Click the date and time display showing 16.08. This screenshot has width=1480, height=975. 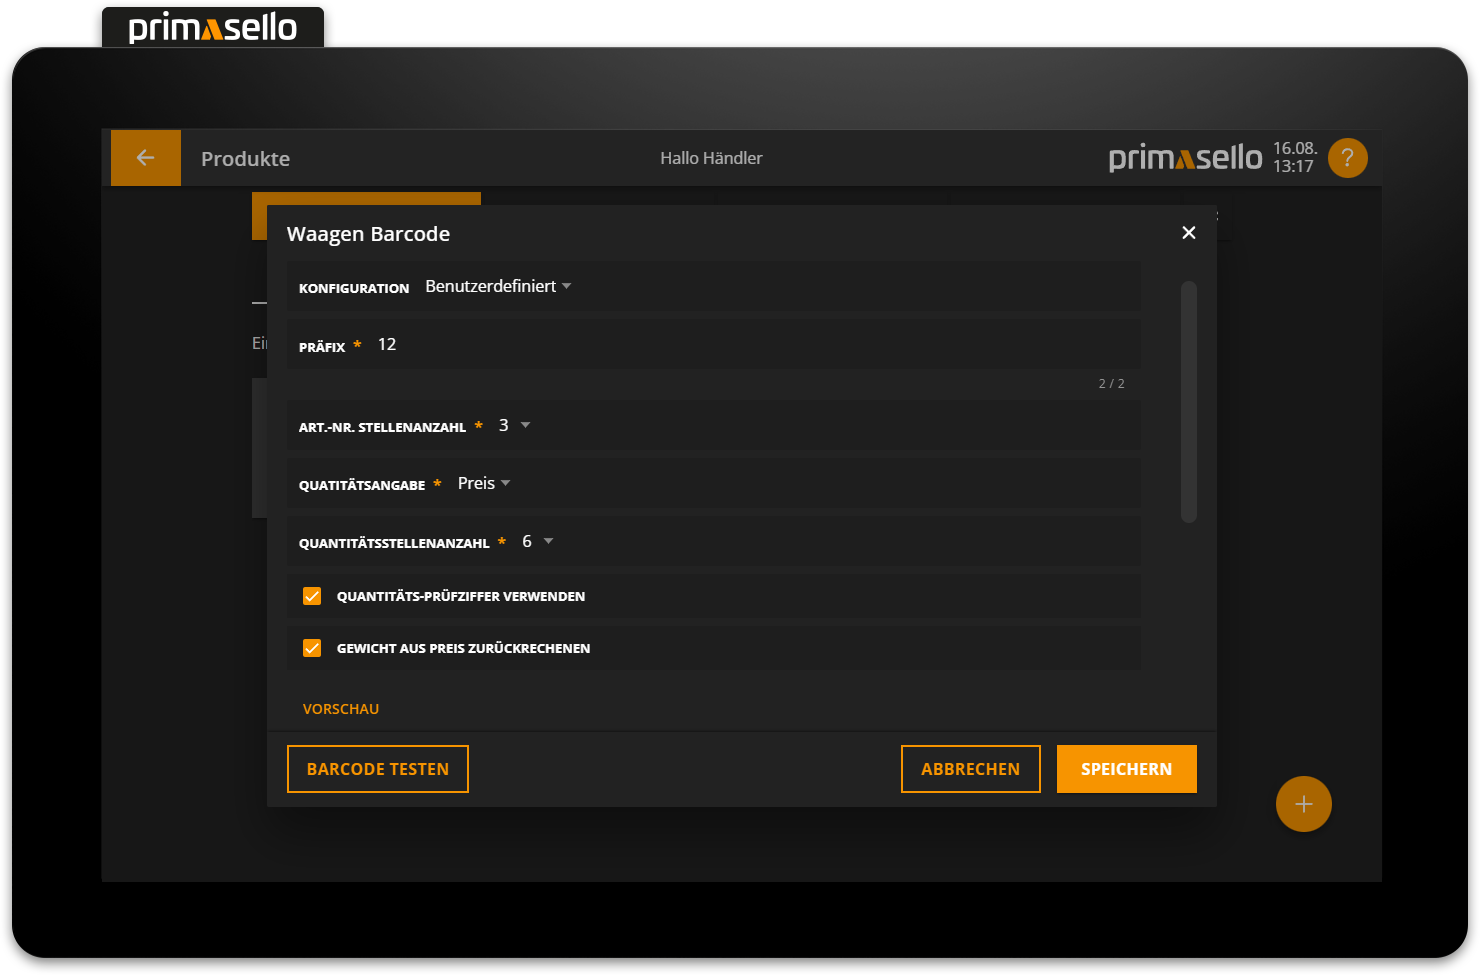pyautogui.click(x=1294, y=157)
